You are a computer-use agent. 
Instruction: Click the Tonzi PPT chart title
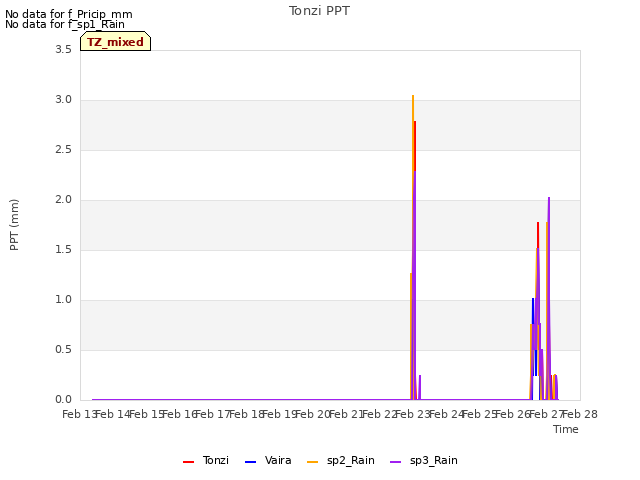pyautogui.click(x=319, y=11)
